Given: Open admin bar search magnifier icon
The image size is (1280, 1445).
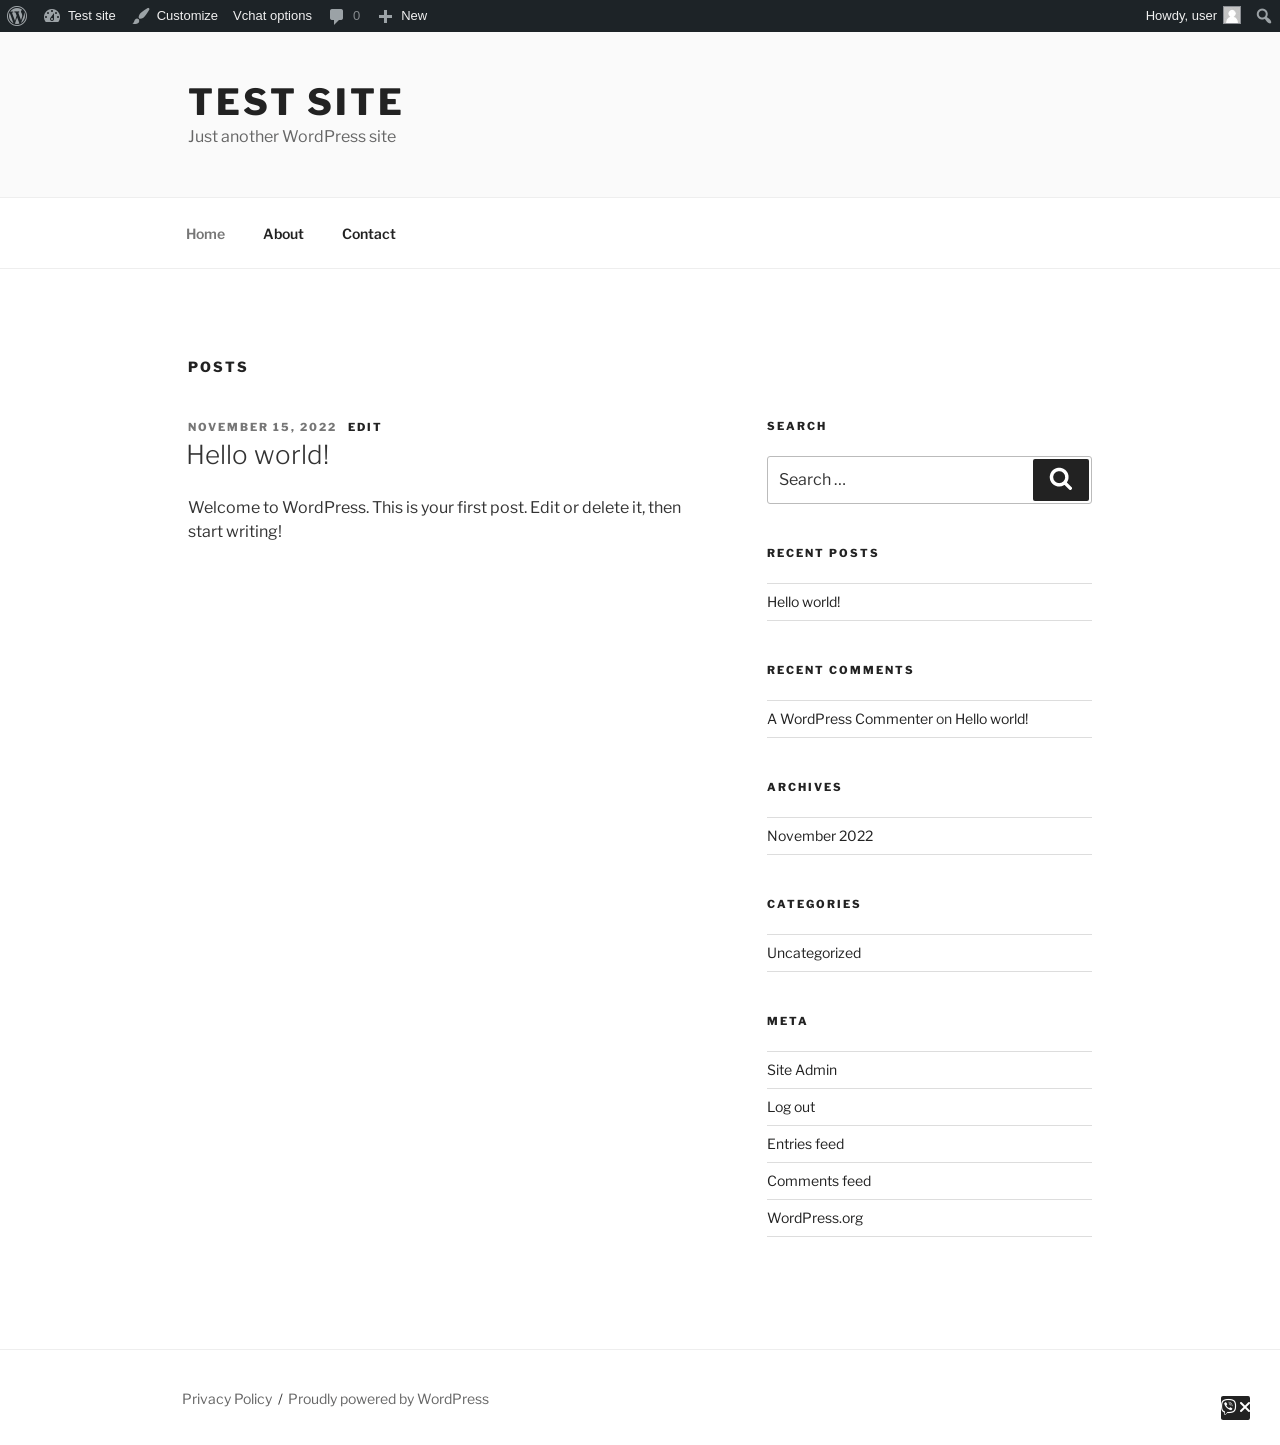Looking at the screenshot, I should (x=1264, y=16).
